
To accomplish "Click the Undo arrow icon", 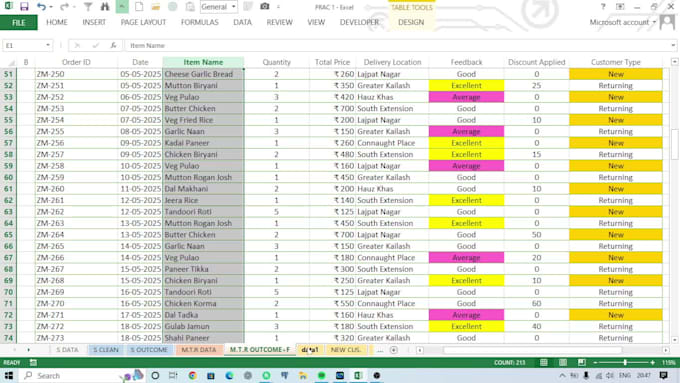I will tap(41, 7).
